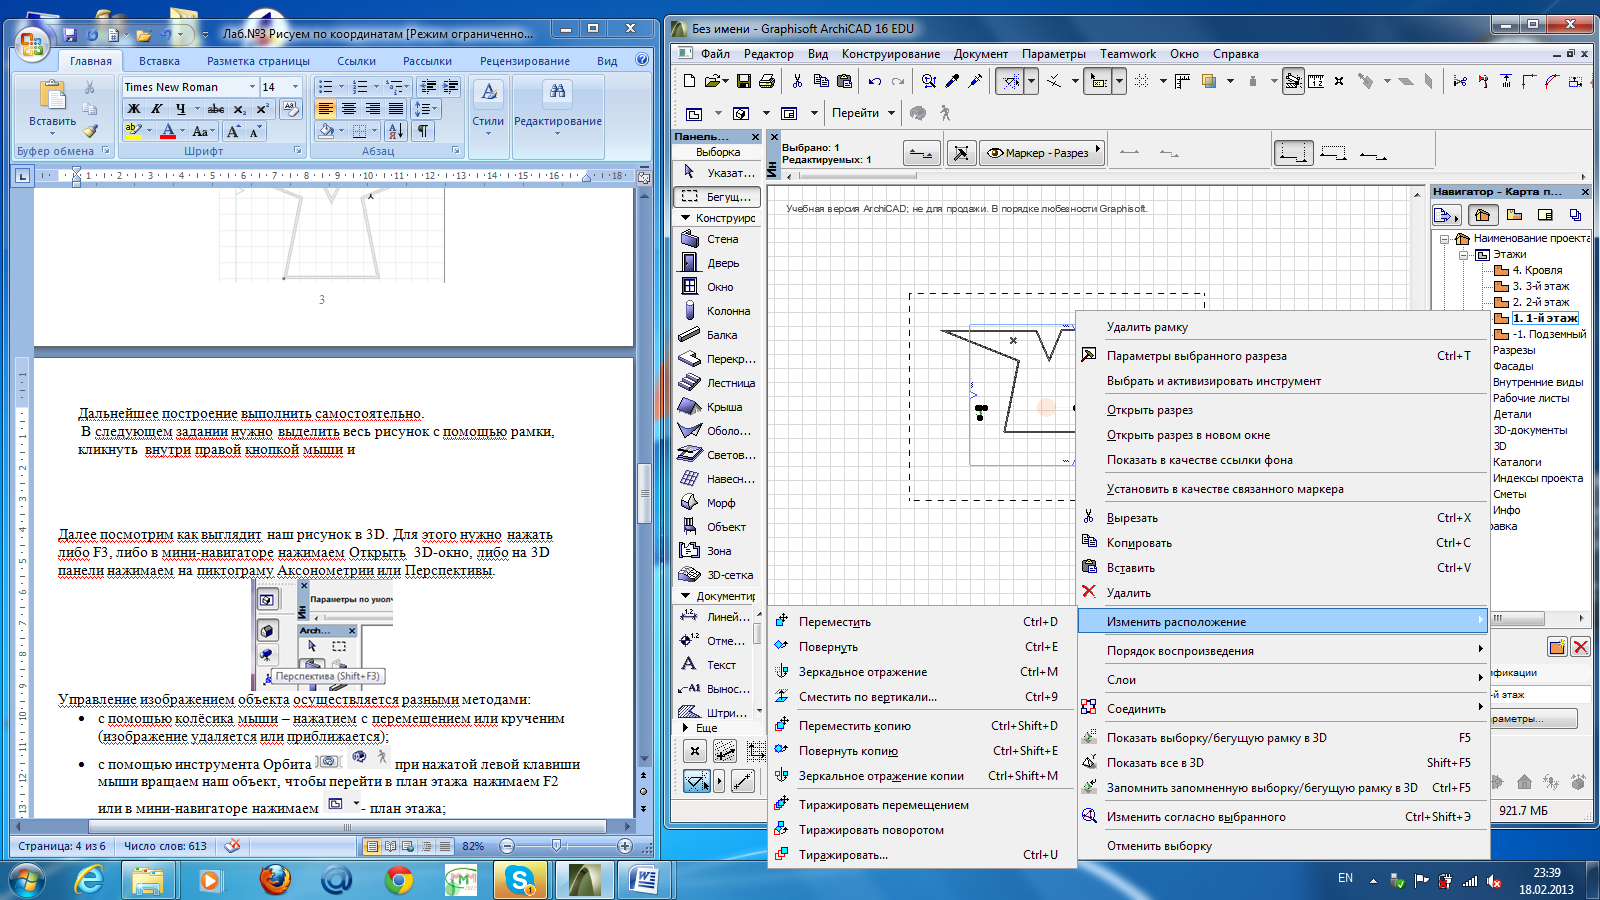Toggle Bold formatting in Word
Viewport: 1600px width, 900px height.
134,109
